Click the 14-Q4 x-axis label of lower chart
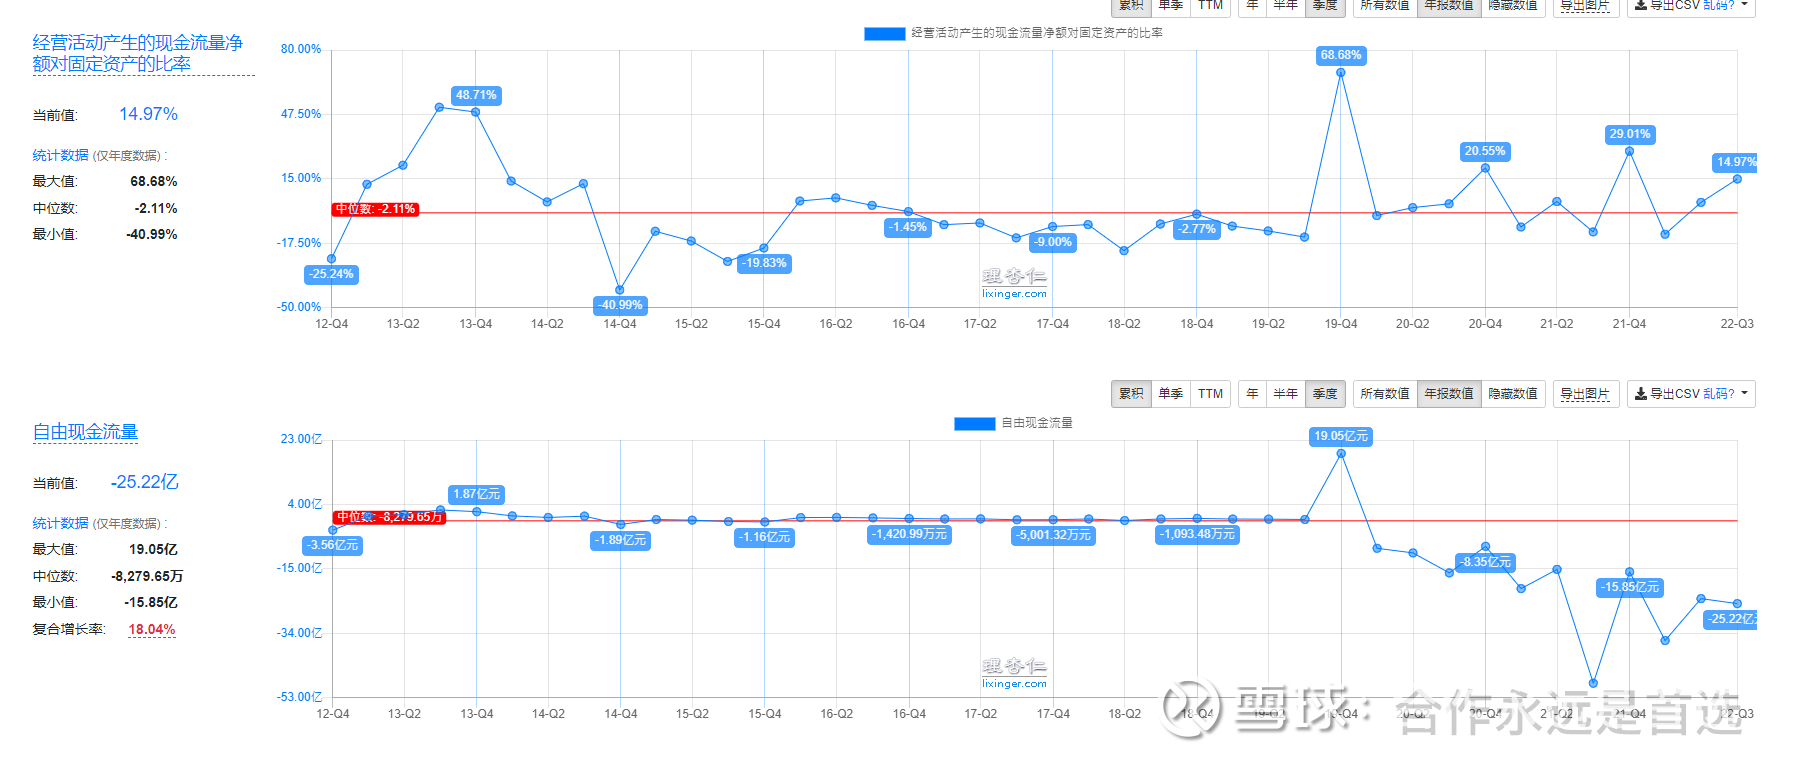Screen dimensions: 1794x766 621,714
